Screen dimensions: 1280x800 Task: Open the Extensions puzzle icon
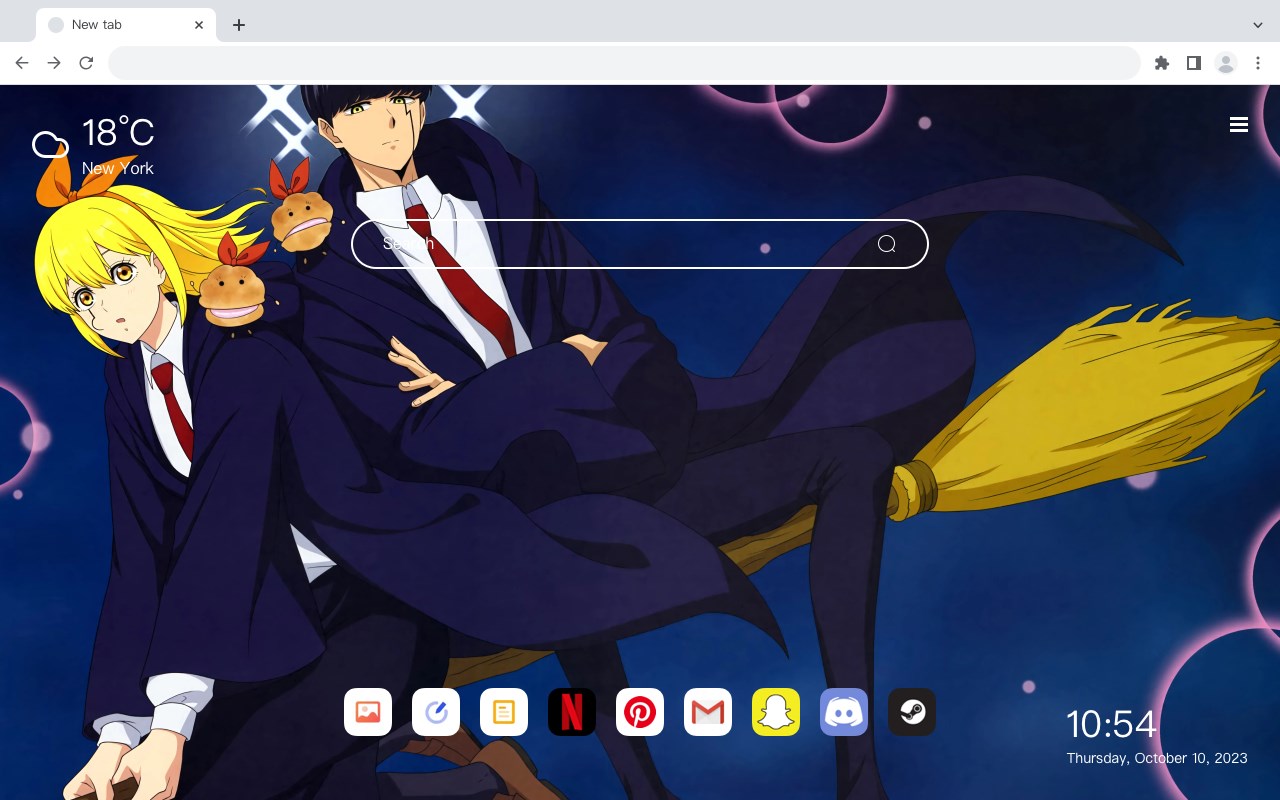click(1161, 63)
